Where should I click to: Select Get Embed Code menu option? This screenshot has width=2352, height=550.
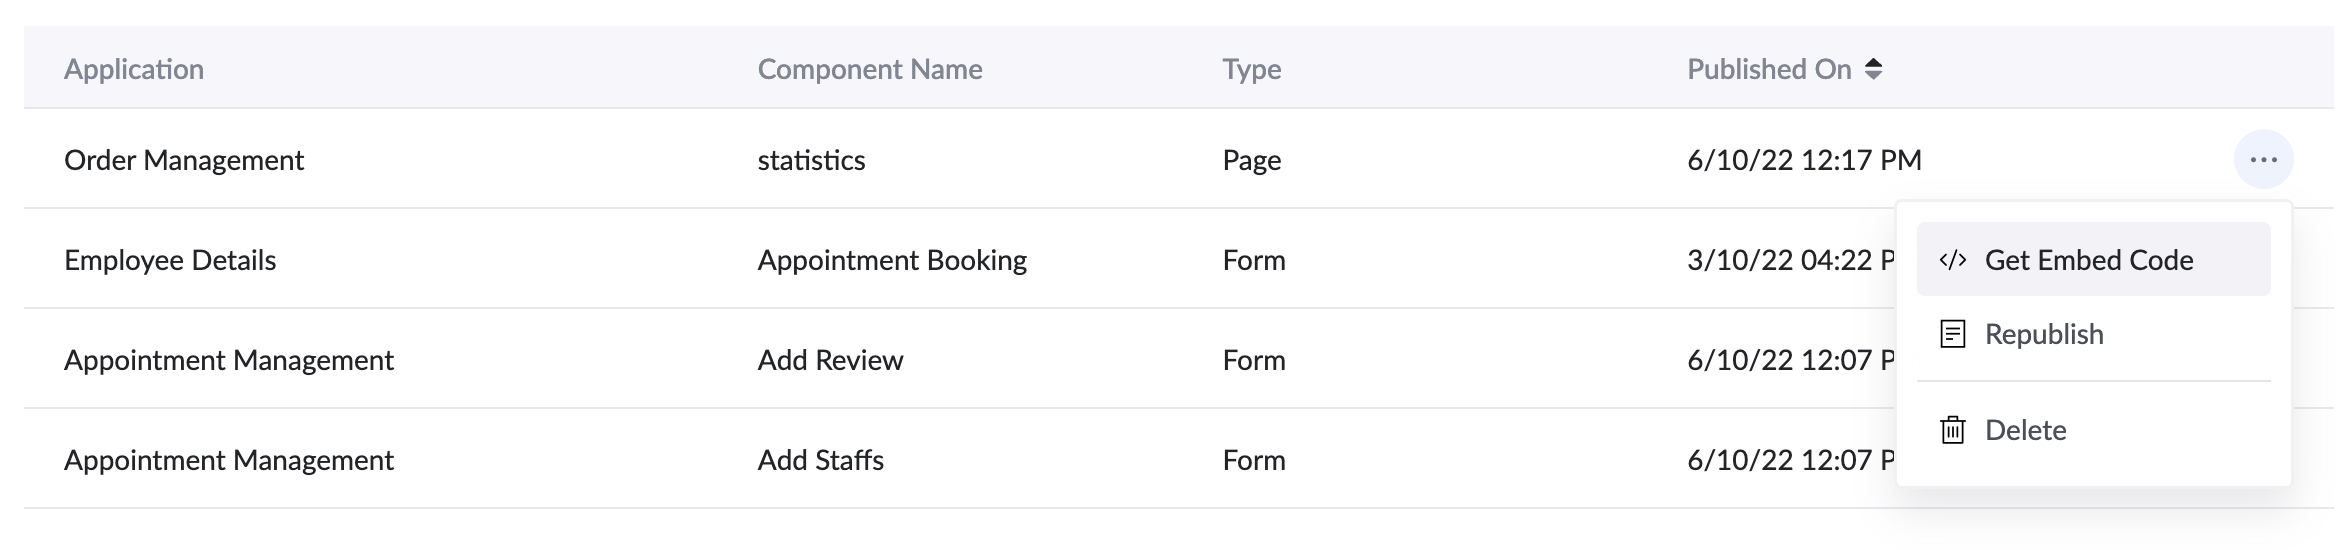2089,260
